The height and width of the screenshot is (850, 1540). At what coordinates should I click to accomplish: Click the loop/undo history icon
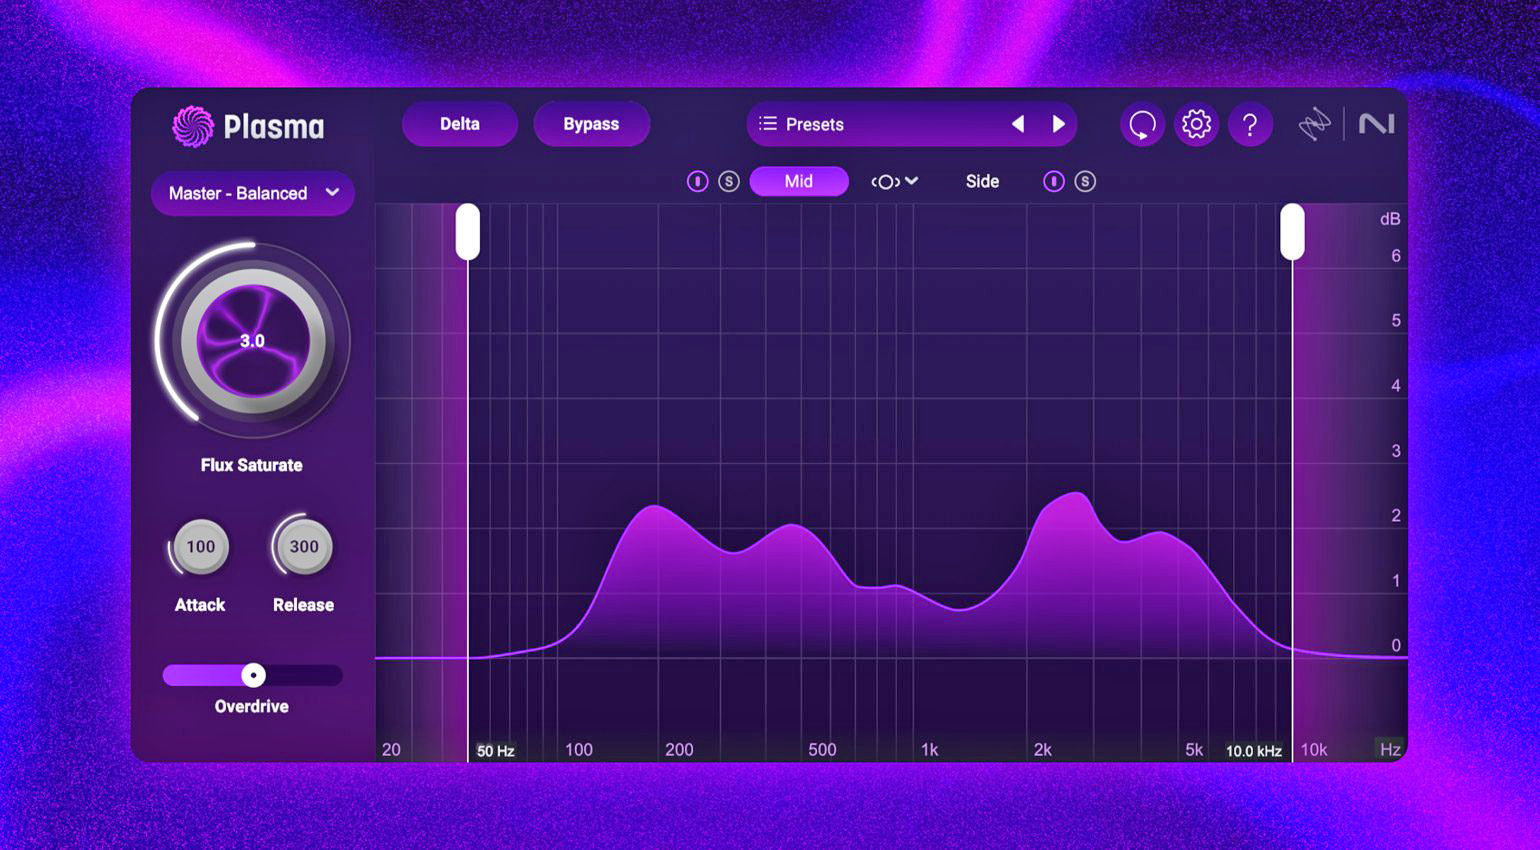click(1142, 124)
